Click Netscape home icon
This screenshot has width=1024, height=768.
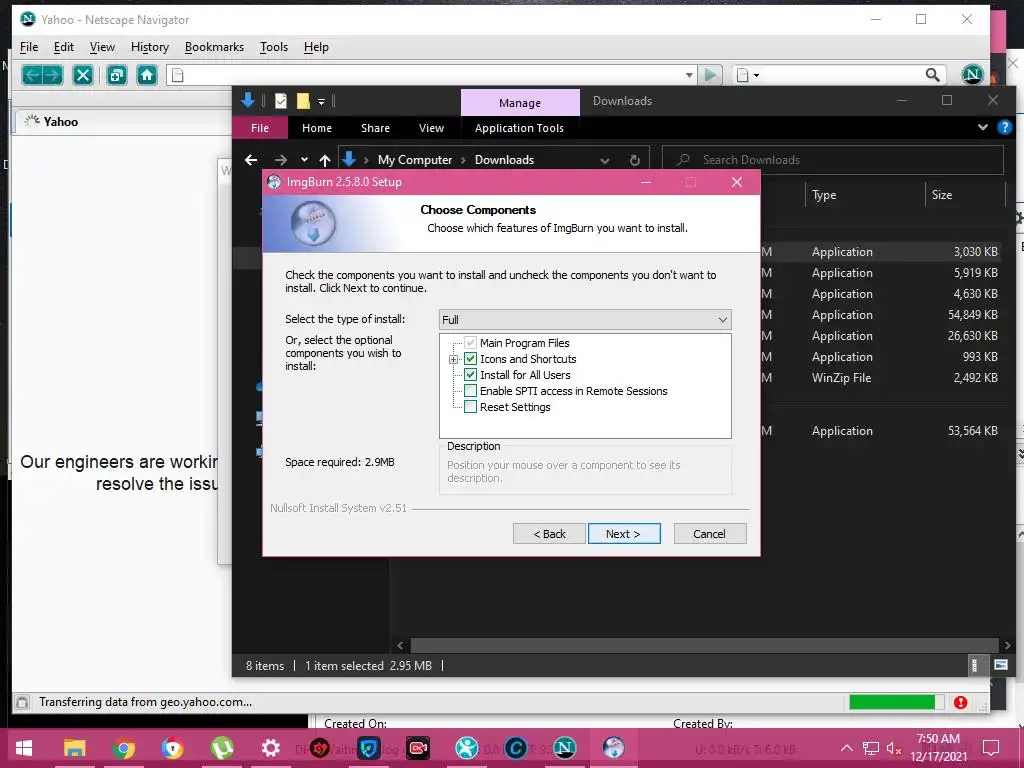[x=147, y=75]
